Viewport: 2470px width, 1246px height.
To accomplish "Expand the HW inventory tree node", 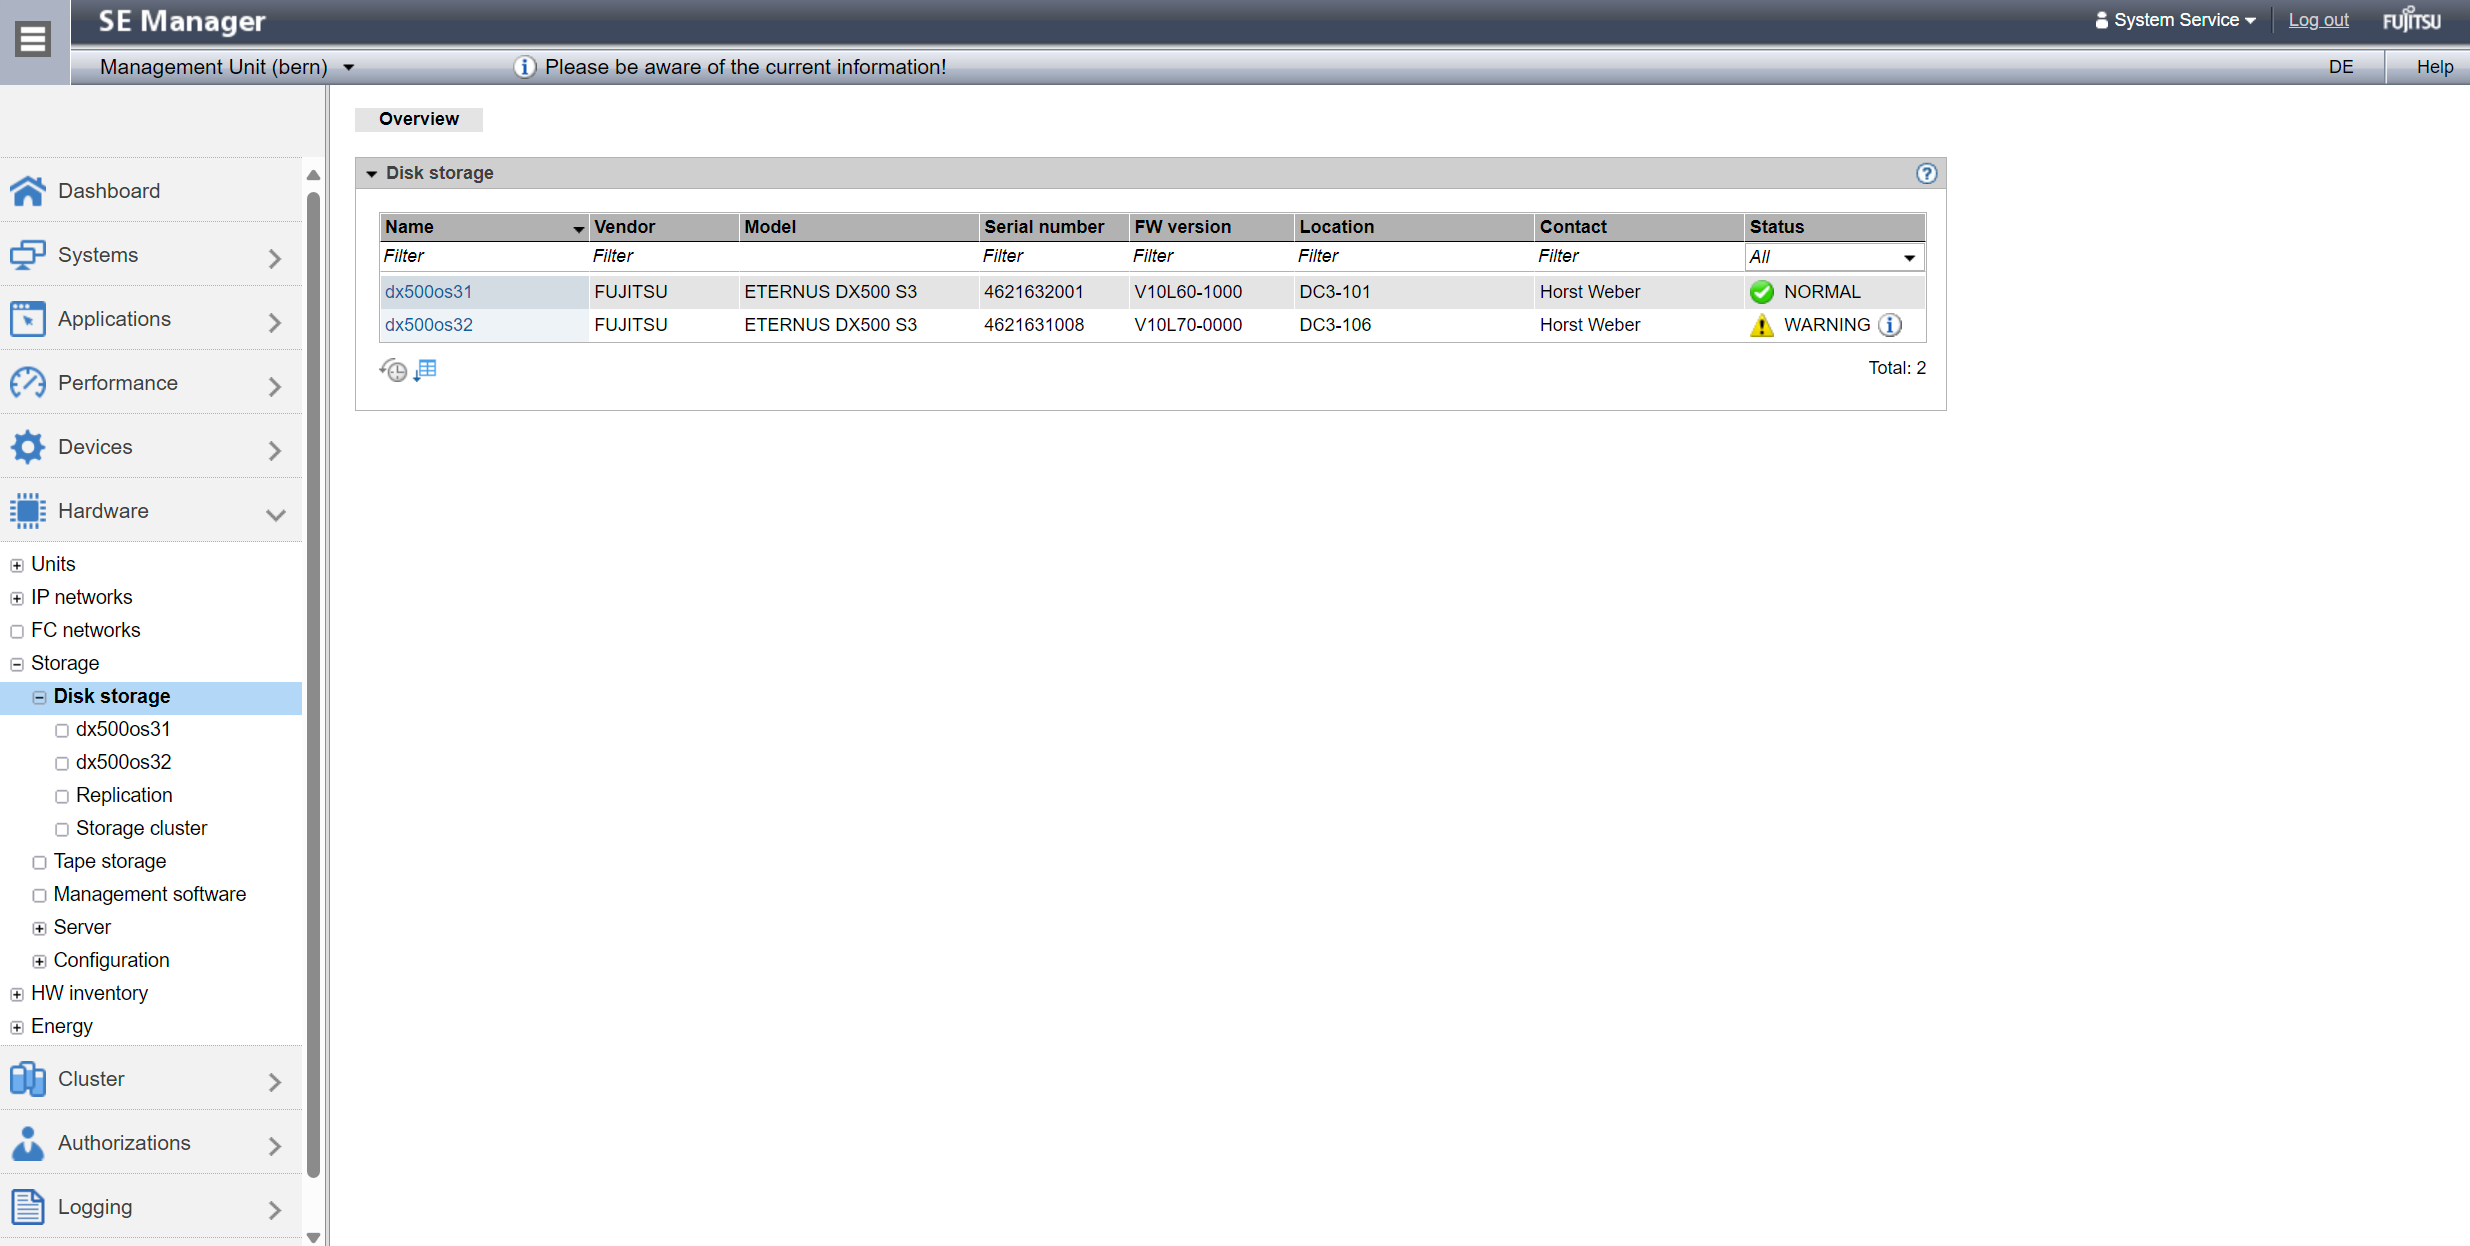I will (17, 994).
